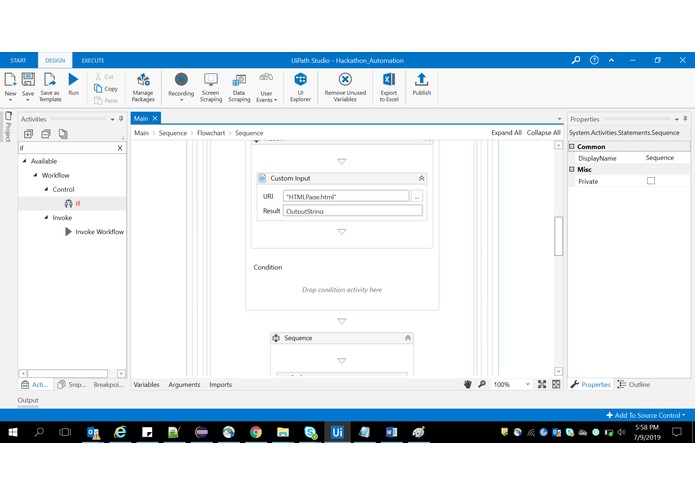695x494 pixels.
Task: Open the Help icon in title bar
Action: (x=594, y=60)
